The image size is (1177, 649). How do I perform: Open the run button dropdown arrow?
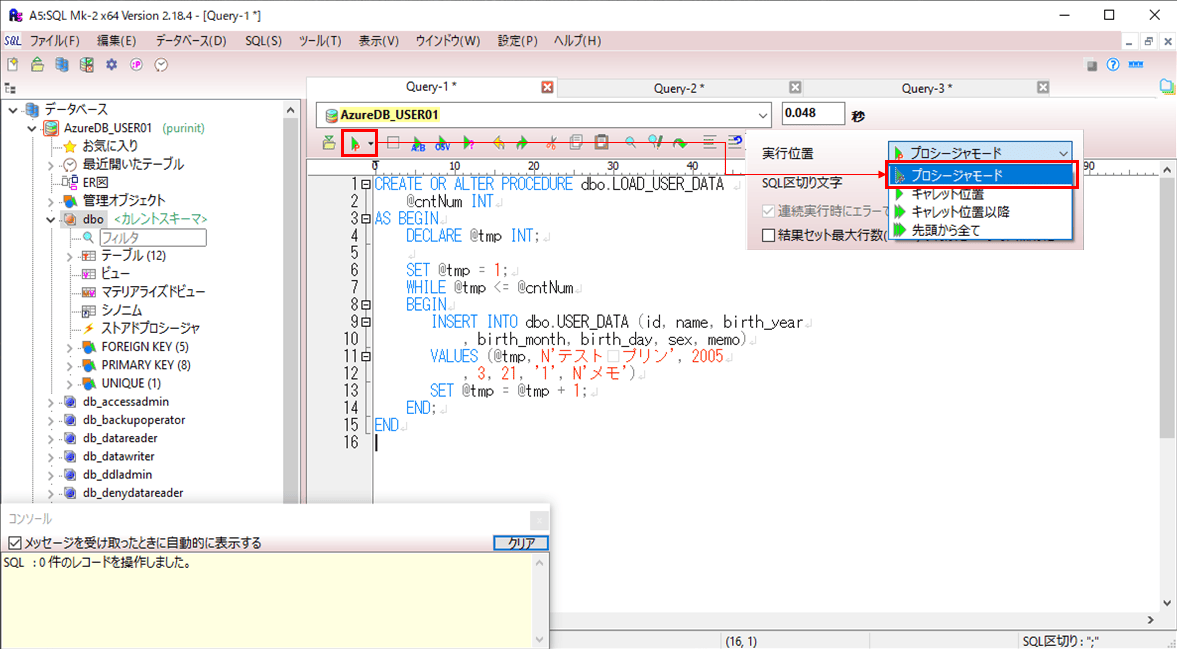[371, 143]
